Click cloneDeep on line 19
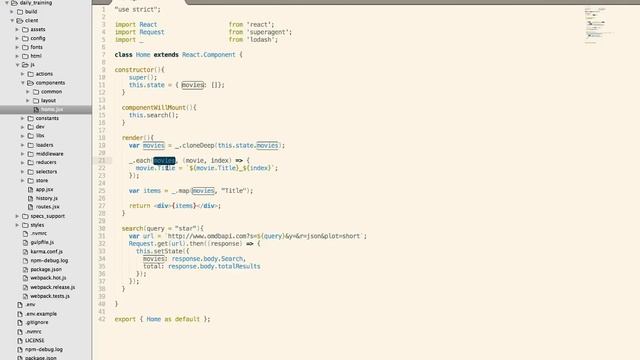The image size is (640, 360). pos(197,145)
